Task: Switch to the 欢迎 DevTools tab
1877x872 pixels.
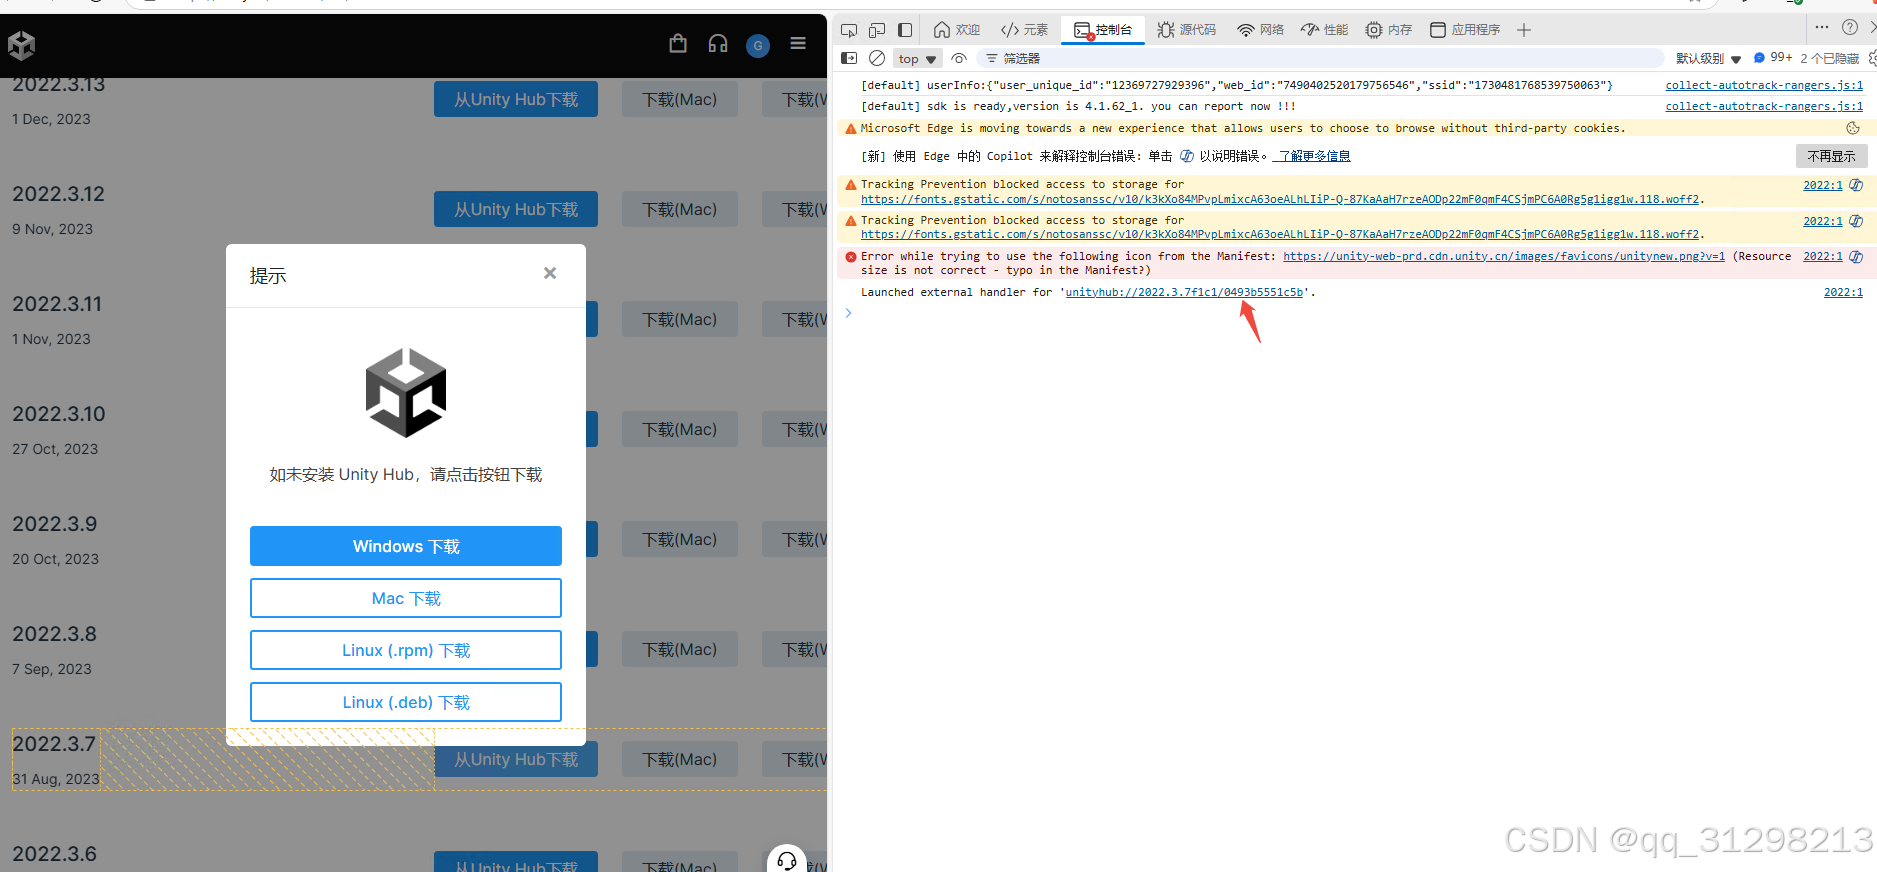Action: pos(957,30)
